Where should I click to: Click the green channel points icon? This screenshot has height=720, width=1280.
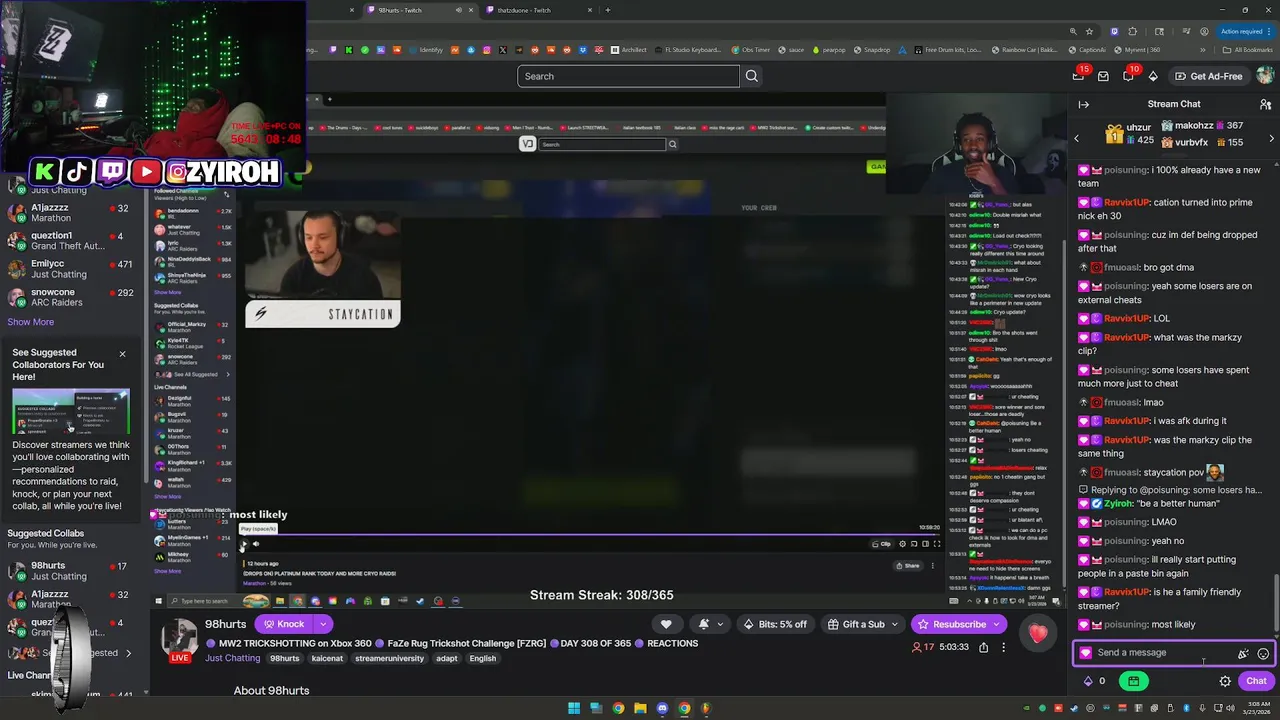(1133, 681)
